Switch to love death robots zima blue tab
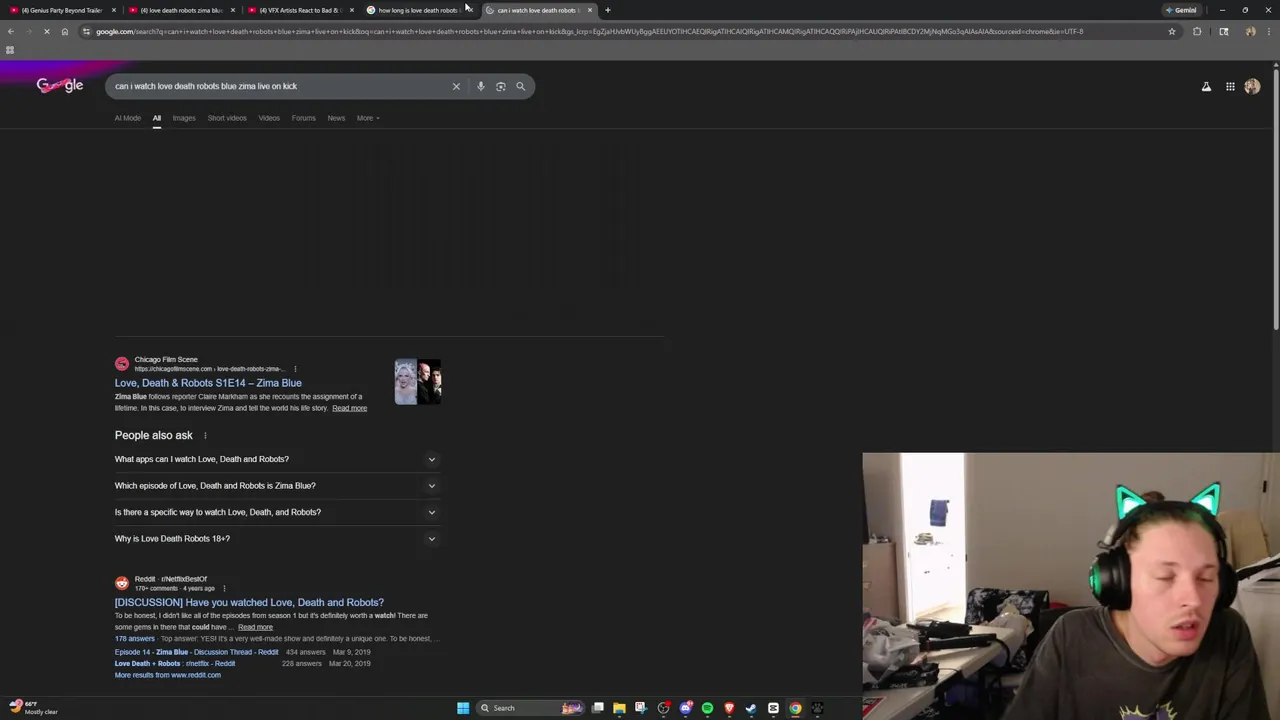The width and height of the screenshot is (1280, 720). click(180, 10)
